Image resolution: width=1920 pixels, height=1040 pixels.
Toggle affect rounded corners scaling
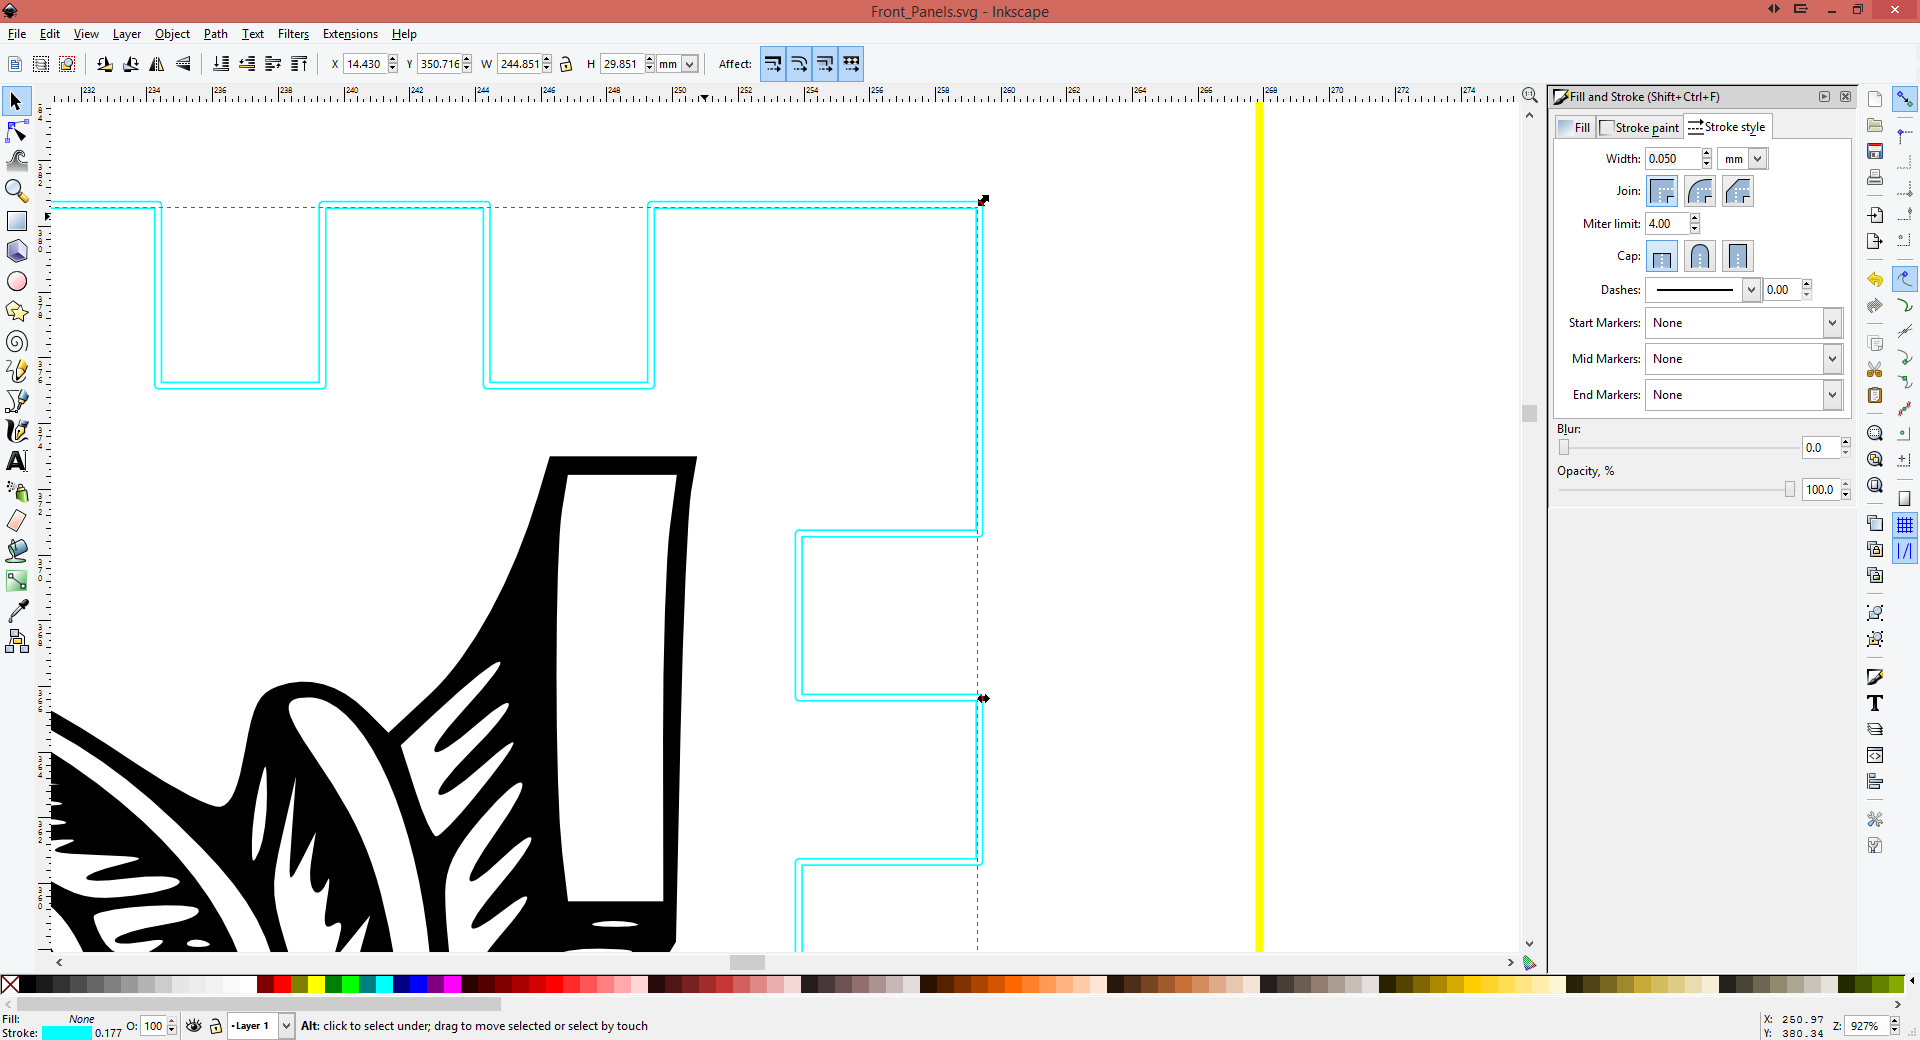point(799,64)
